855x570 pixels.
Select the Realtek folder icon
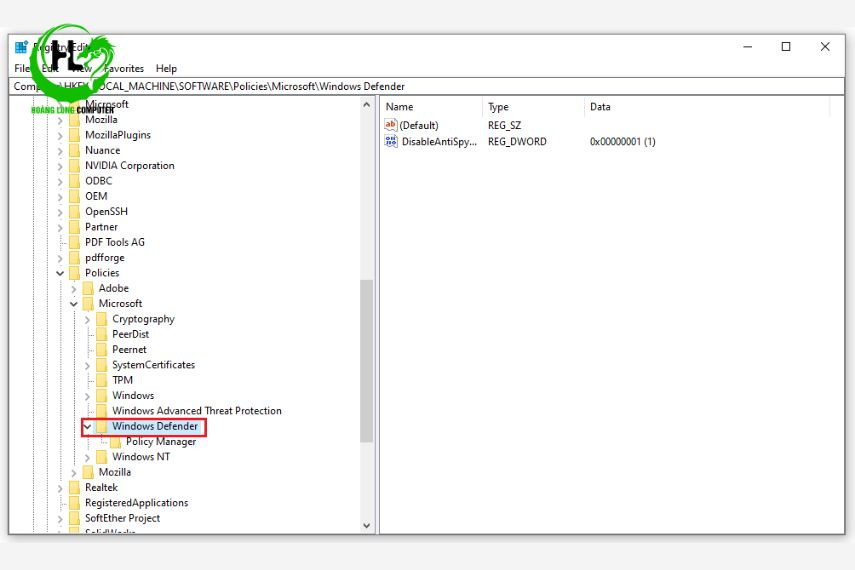tap(75, 488)
